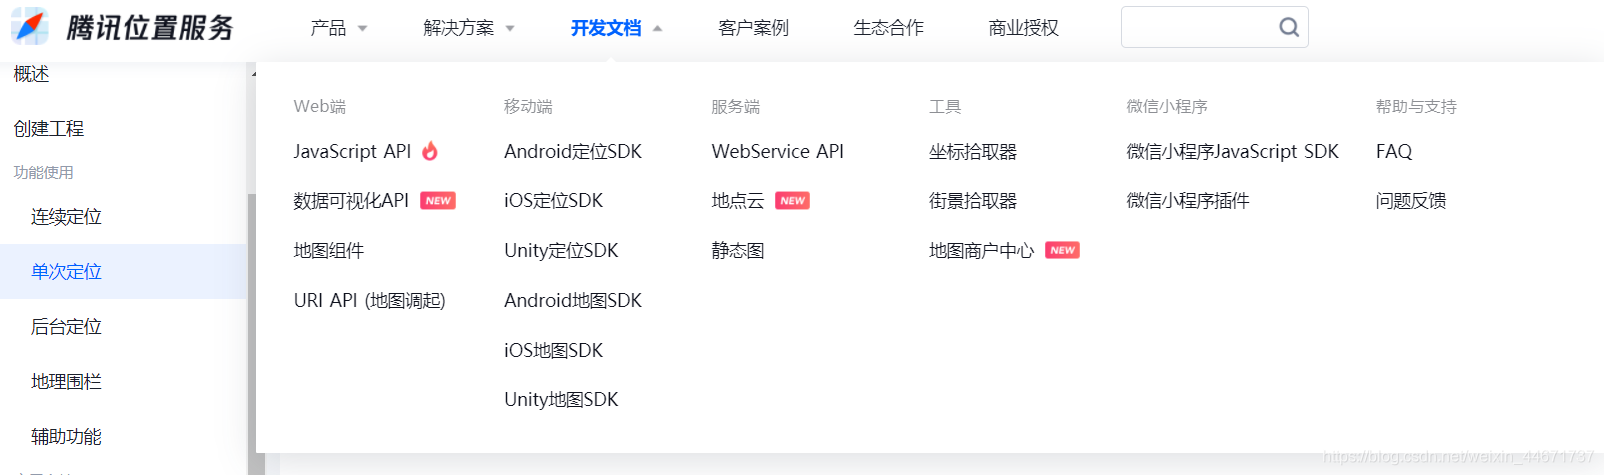Click the Web端 column heading

click(x=320, y=107)
